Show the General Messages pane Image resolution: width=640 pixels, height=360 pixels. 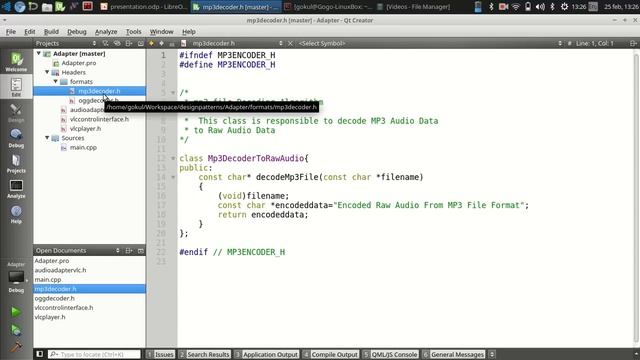pyautogui.click(x=454, y=354)
